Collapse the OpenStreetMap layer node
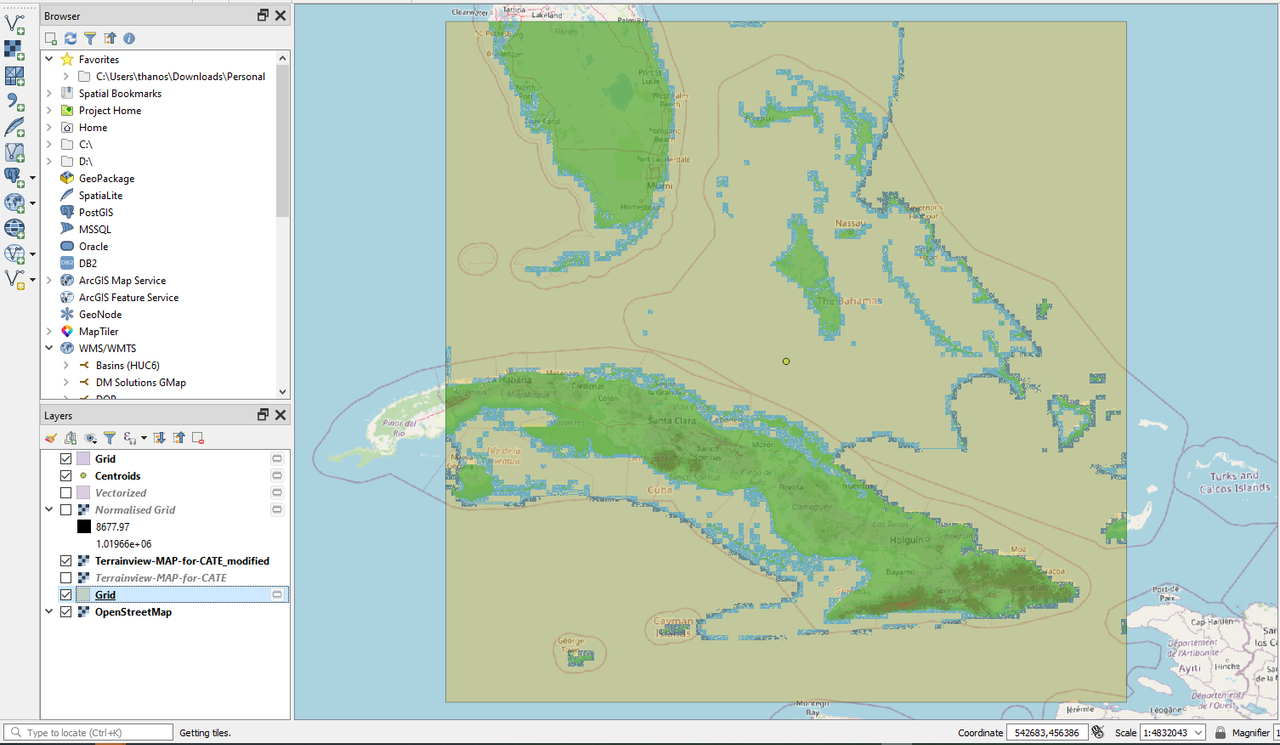This screenshot has width=1280, height=745. point(49,612)
